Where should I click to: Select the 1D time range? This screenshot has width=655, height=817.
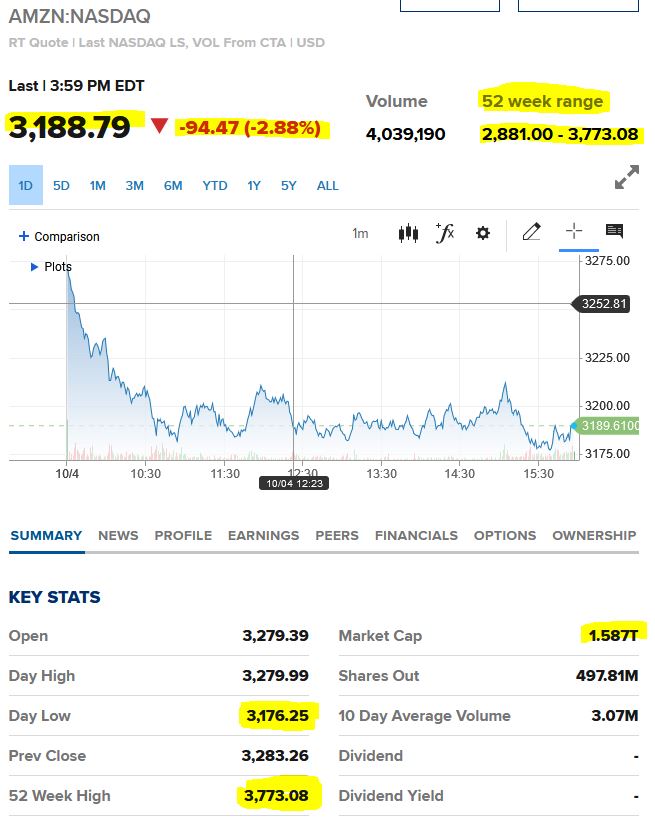[26, 185]
